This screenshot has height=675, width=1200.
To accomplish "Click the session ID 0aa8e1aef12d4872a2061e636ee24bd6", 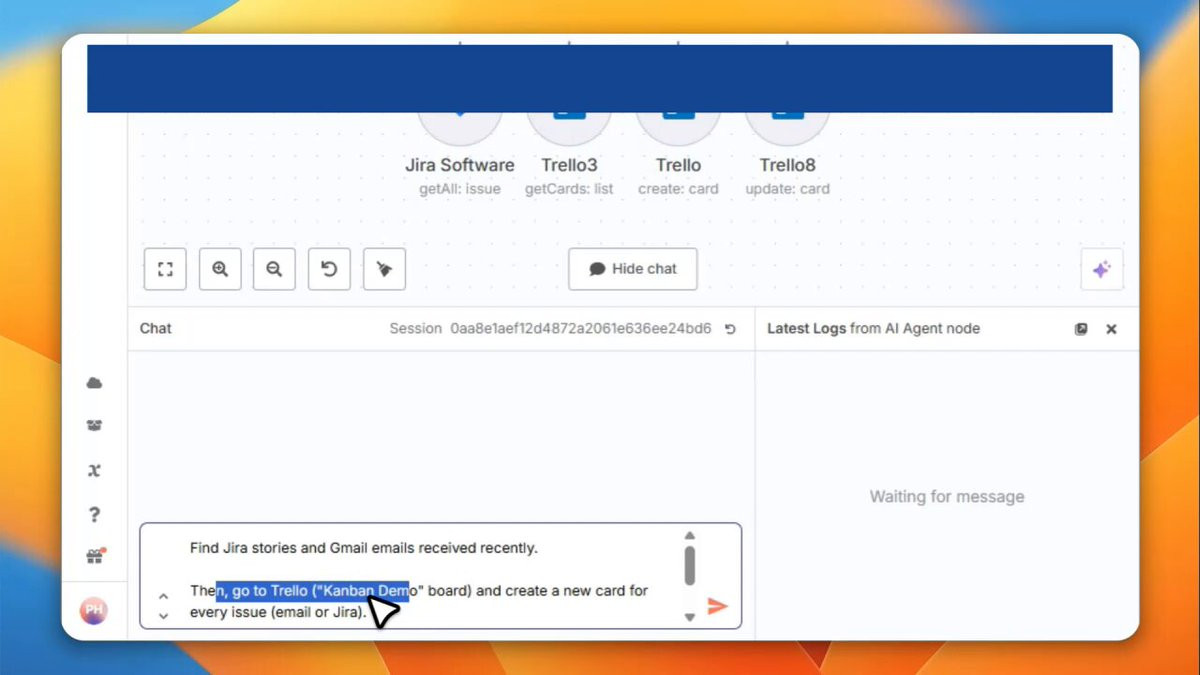I will coord(580,328).
